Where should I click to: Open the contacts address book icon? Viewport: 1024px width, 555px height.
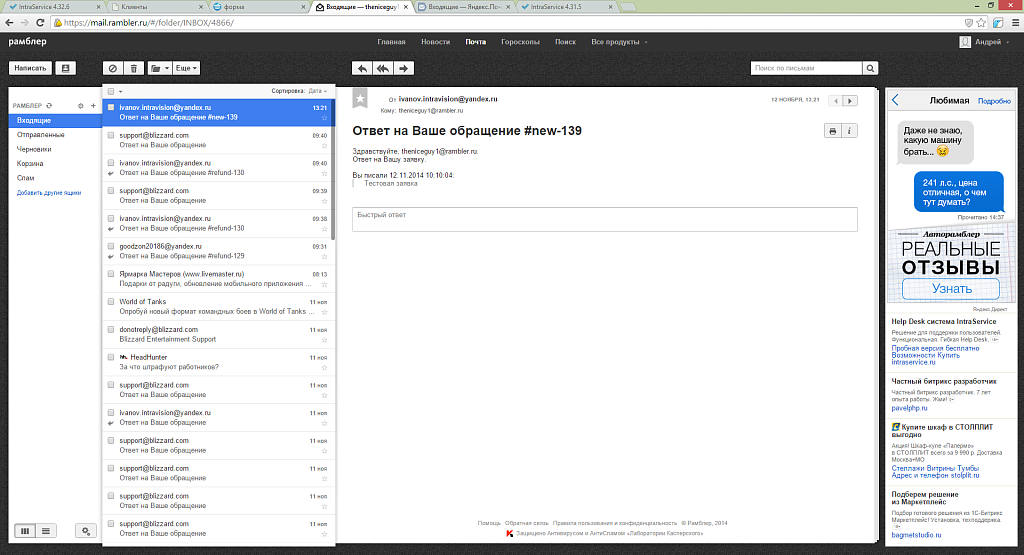coord(66,68)
